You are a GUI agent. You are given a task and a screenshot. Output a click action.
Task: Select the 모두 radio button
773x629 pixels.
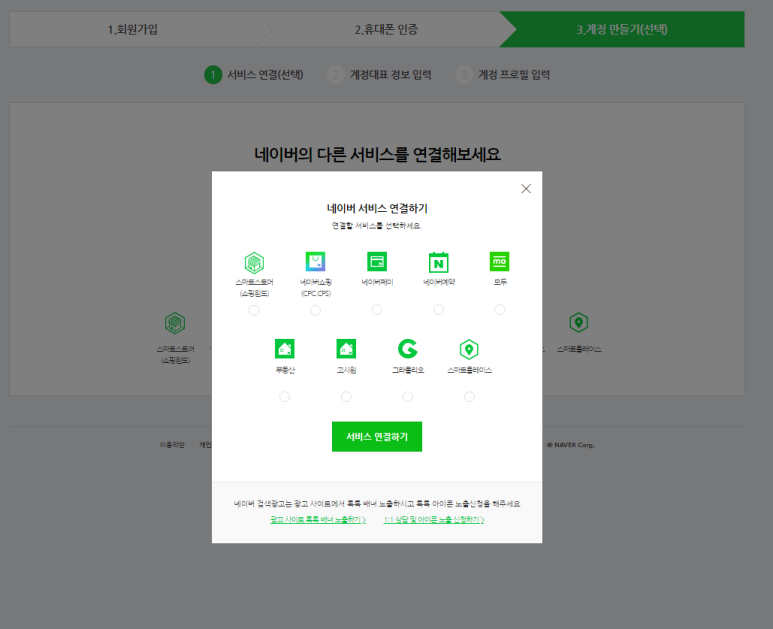tap(500, 310)
